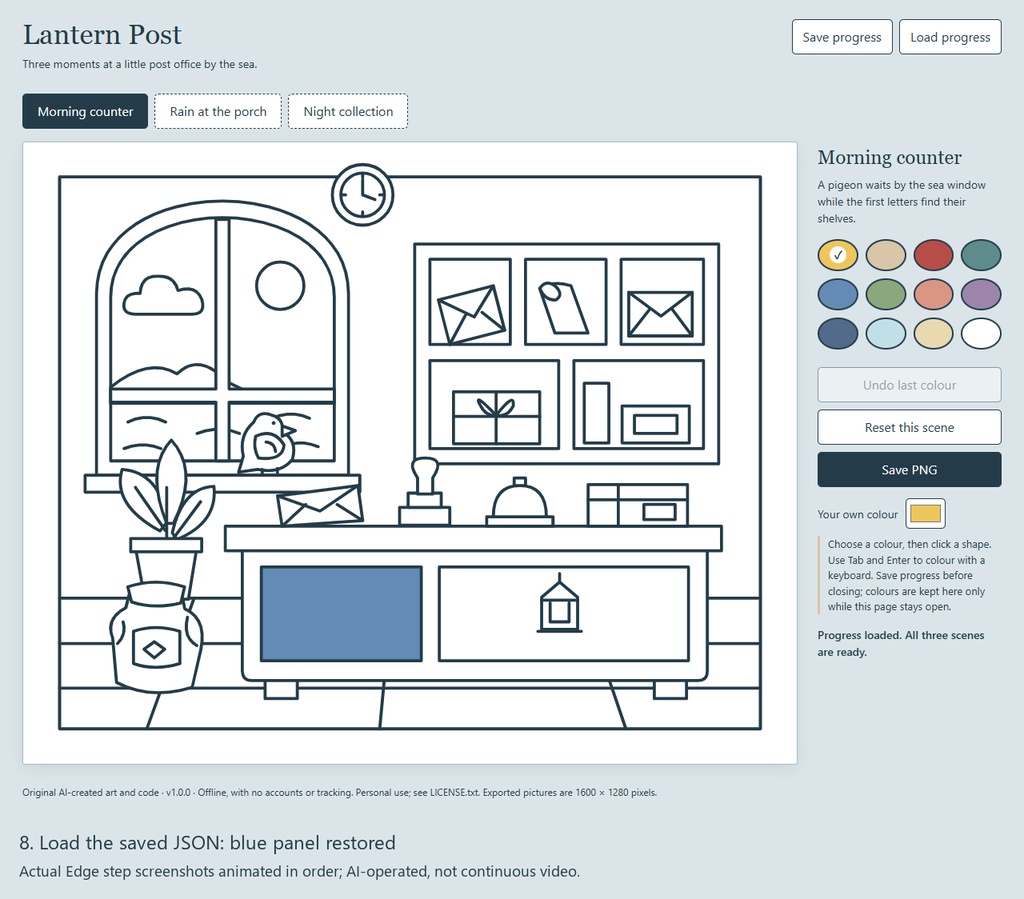Fill the upright envelope in the shelf
Viewport: 1024px width, 899px height.
tap(660, 314)
